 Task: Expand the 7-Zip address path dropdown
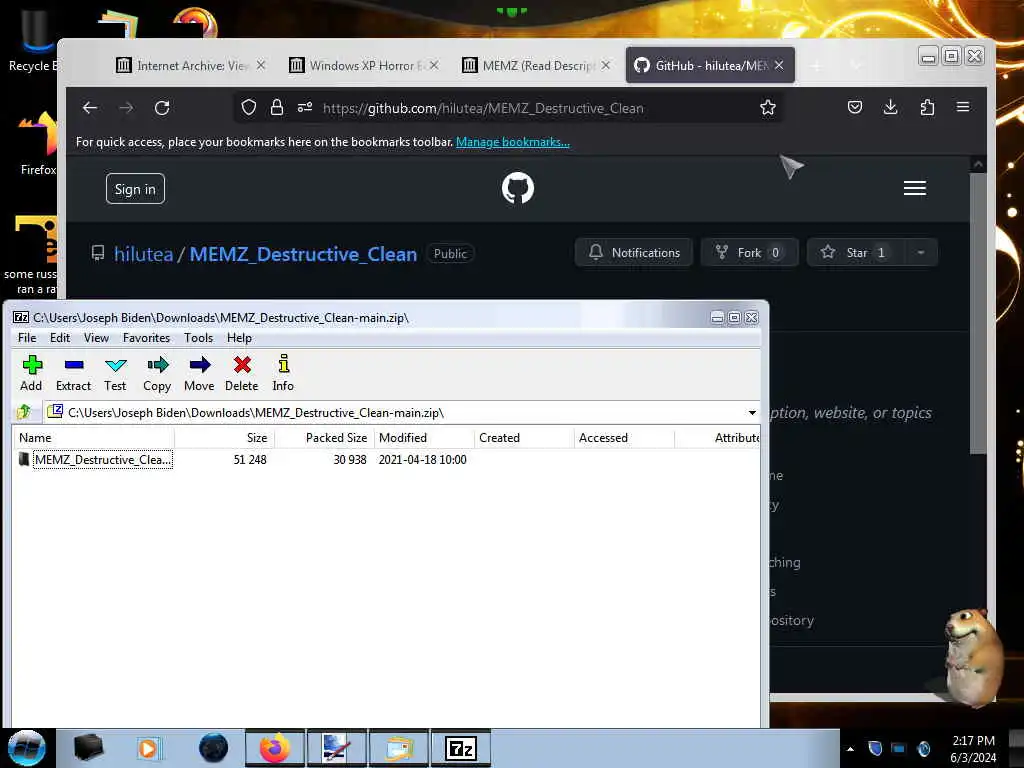click(x=752, y=413)
